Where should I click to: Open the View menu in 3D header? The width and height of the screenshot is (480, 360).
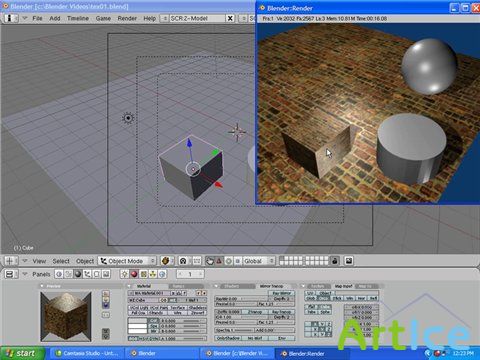(x=39, y=261)
